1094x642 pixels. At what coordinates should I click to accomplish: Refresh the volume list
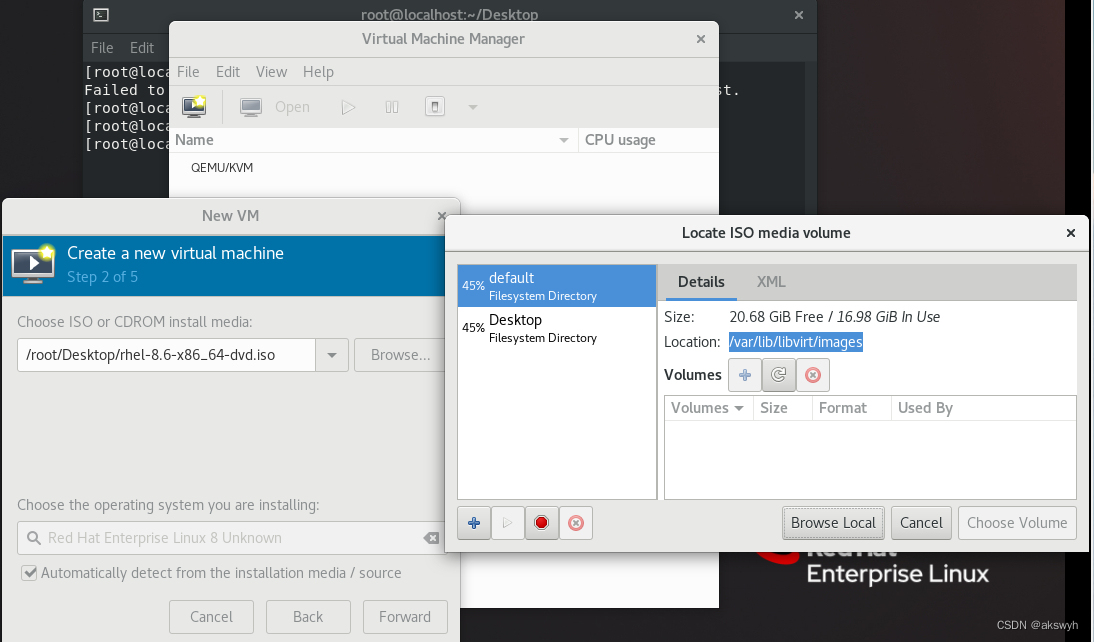(779, 375)
